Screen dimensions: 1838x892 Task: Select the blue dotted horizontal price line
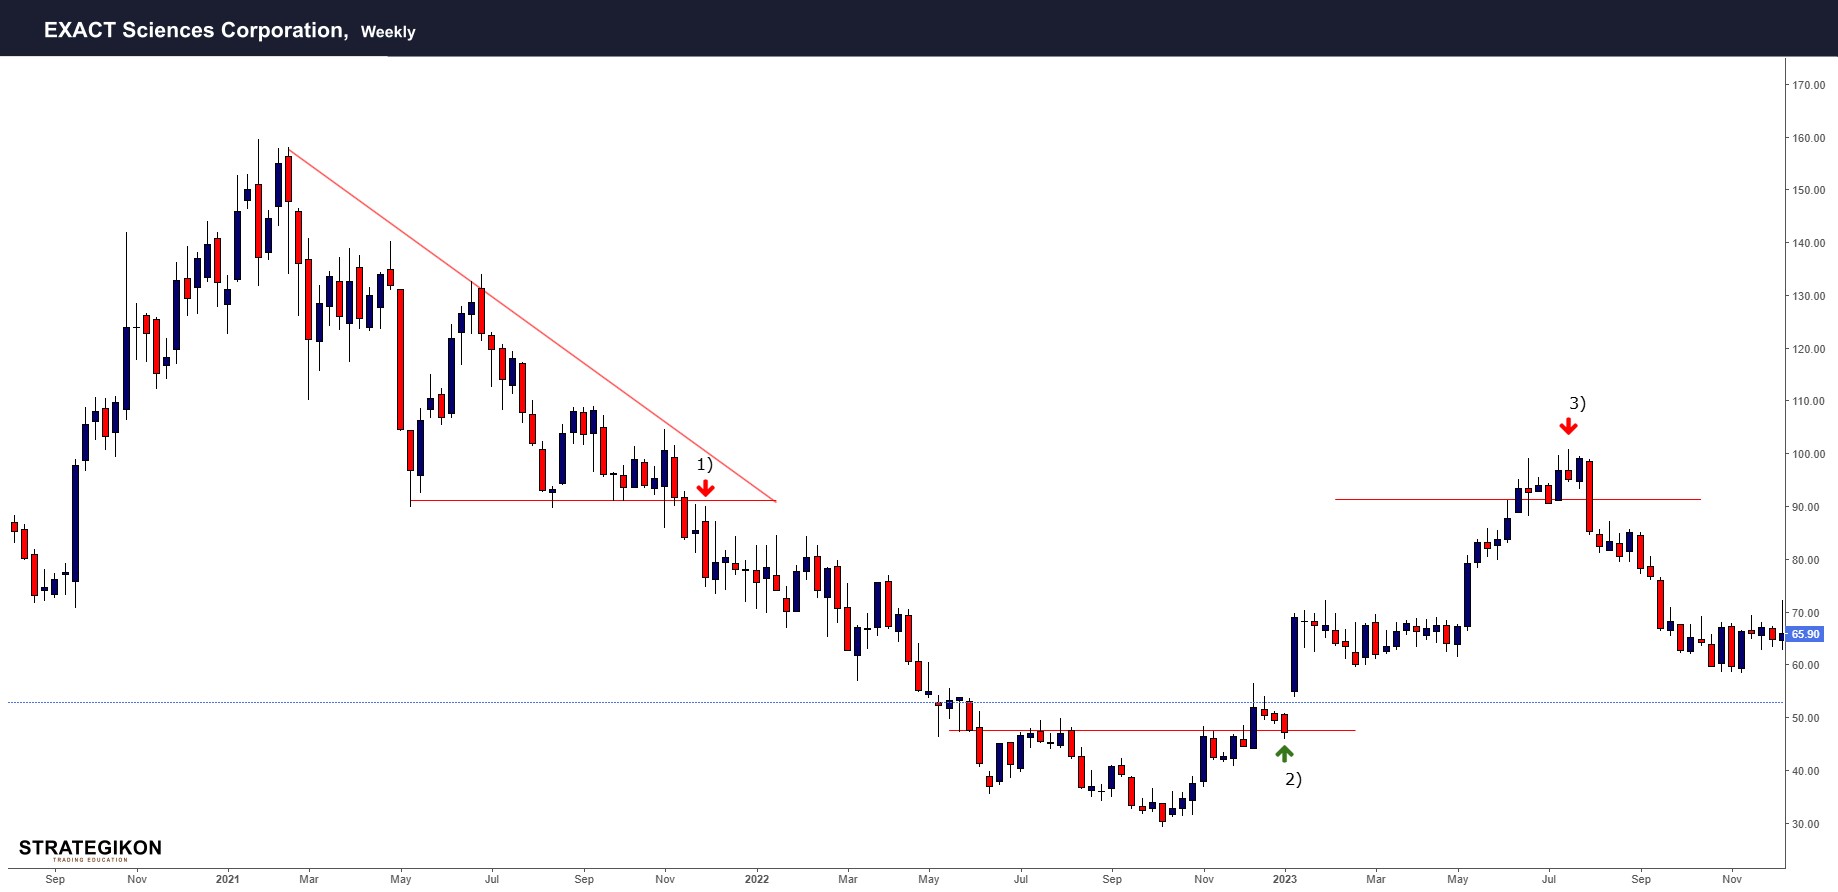click(x=896, y=702)
